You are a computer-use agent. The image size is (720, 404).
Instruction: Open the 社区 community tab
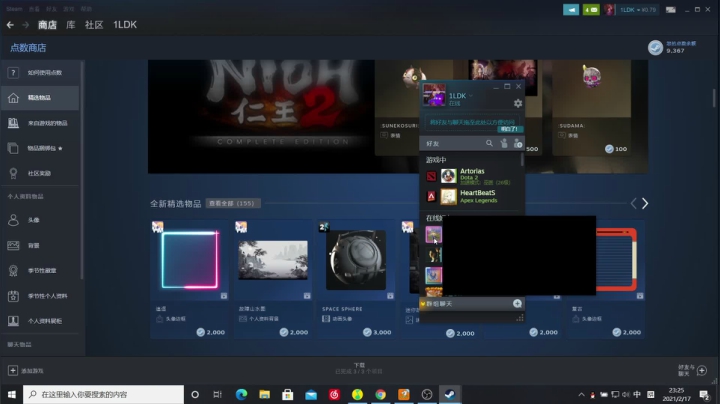tap(94, 25)
